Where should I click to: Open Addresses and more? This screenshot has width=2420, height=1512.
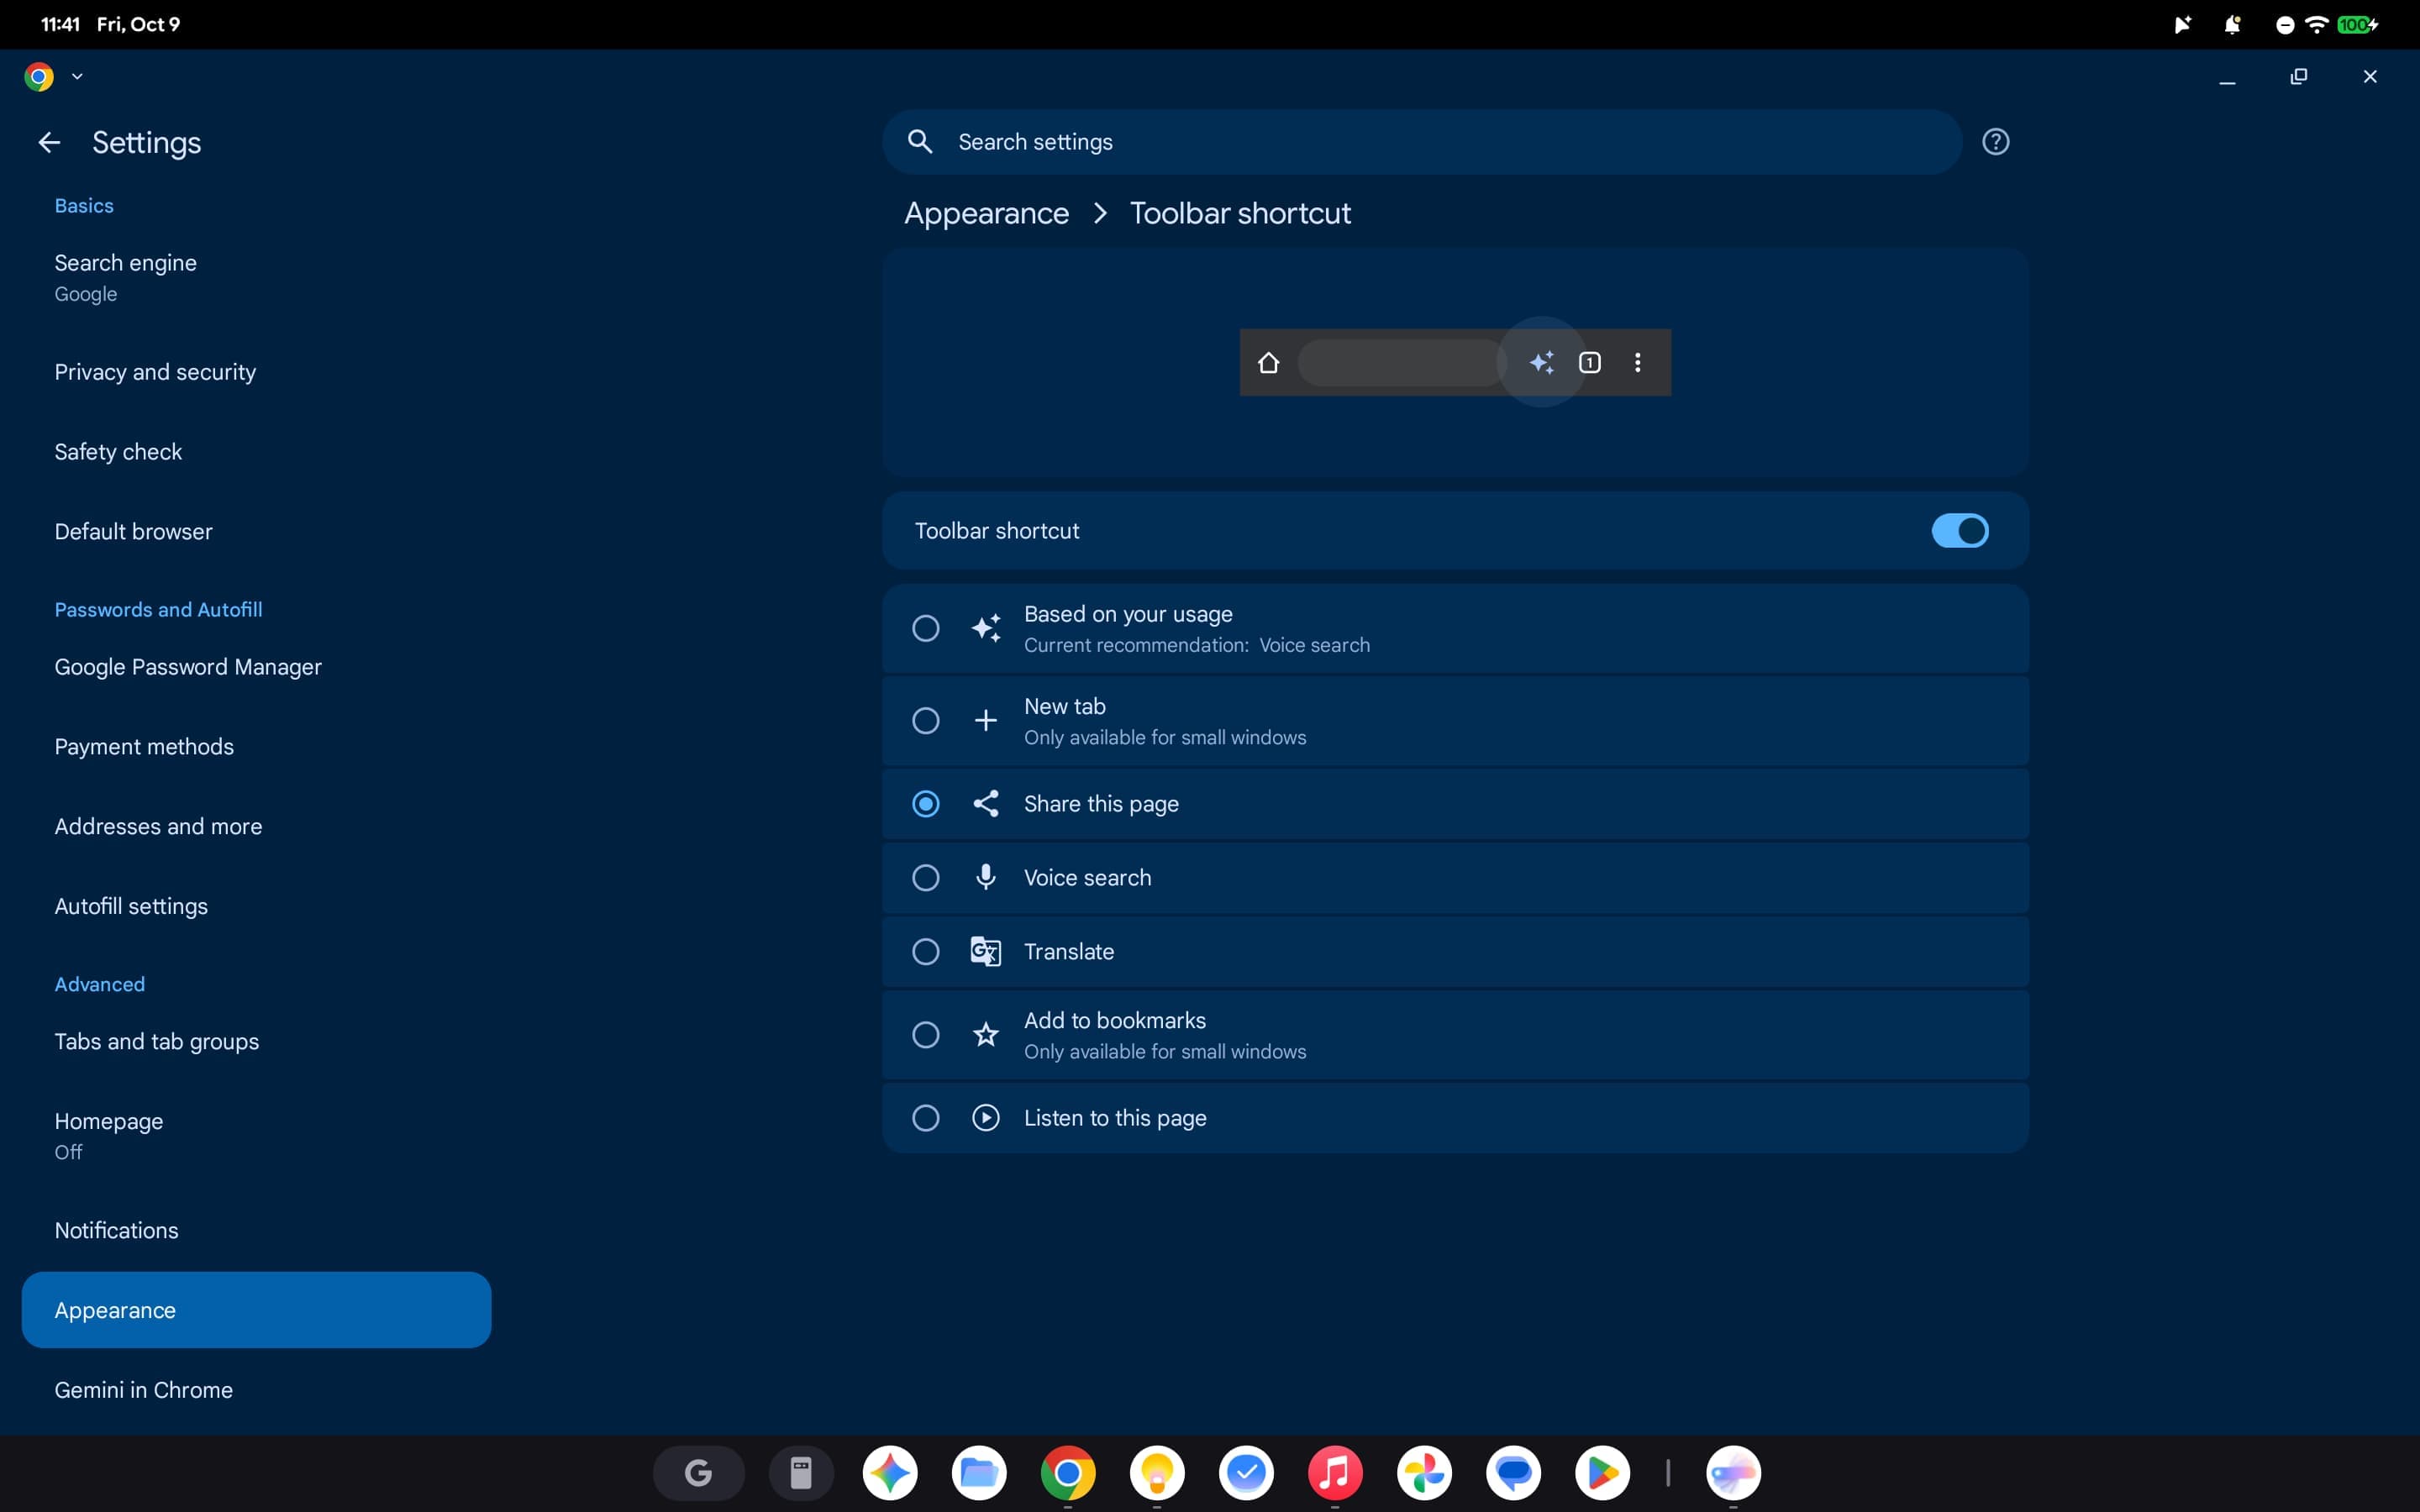[x=256, y=827]
